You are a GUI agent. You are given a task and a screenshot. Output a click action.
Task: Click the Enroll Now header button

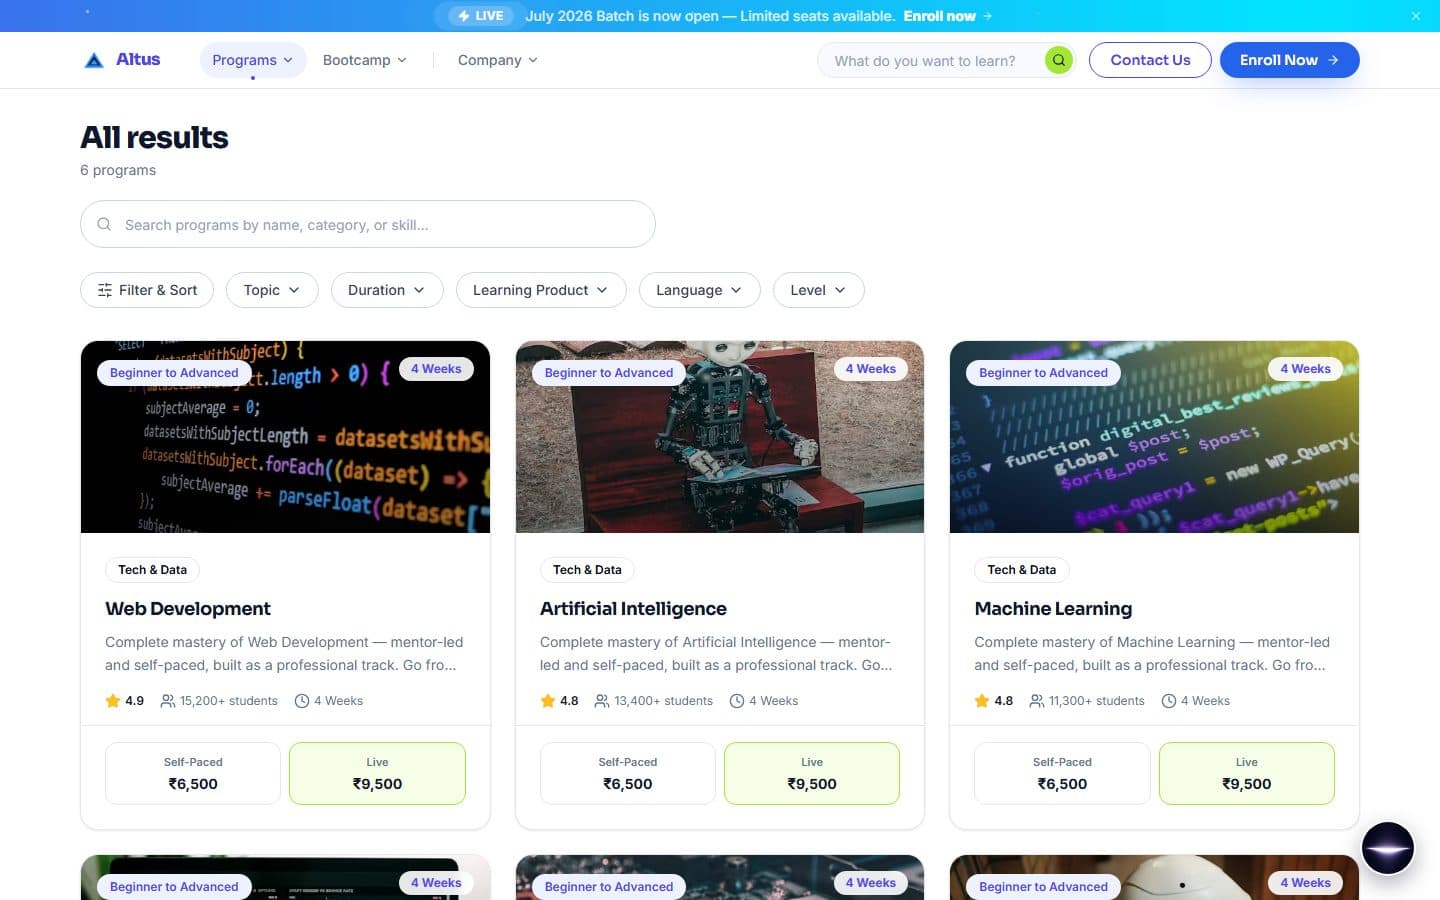[x=1289, y=60]
